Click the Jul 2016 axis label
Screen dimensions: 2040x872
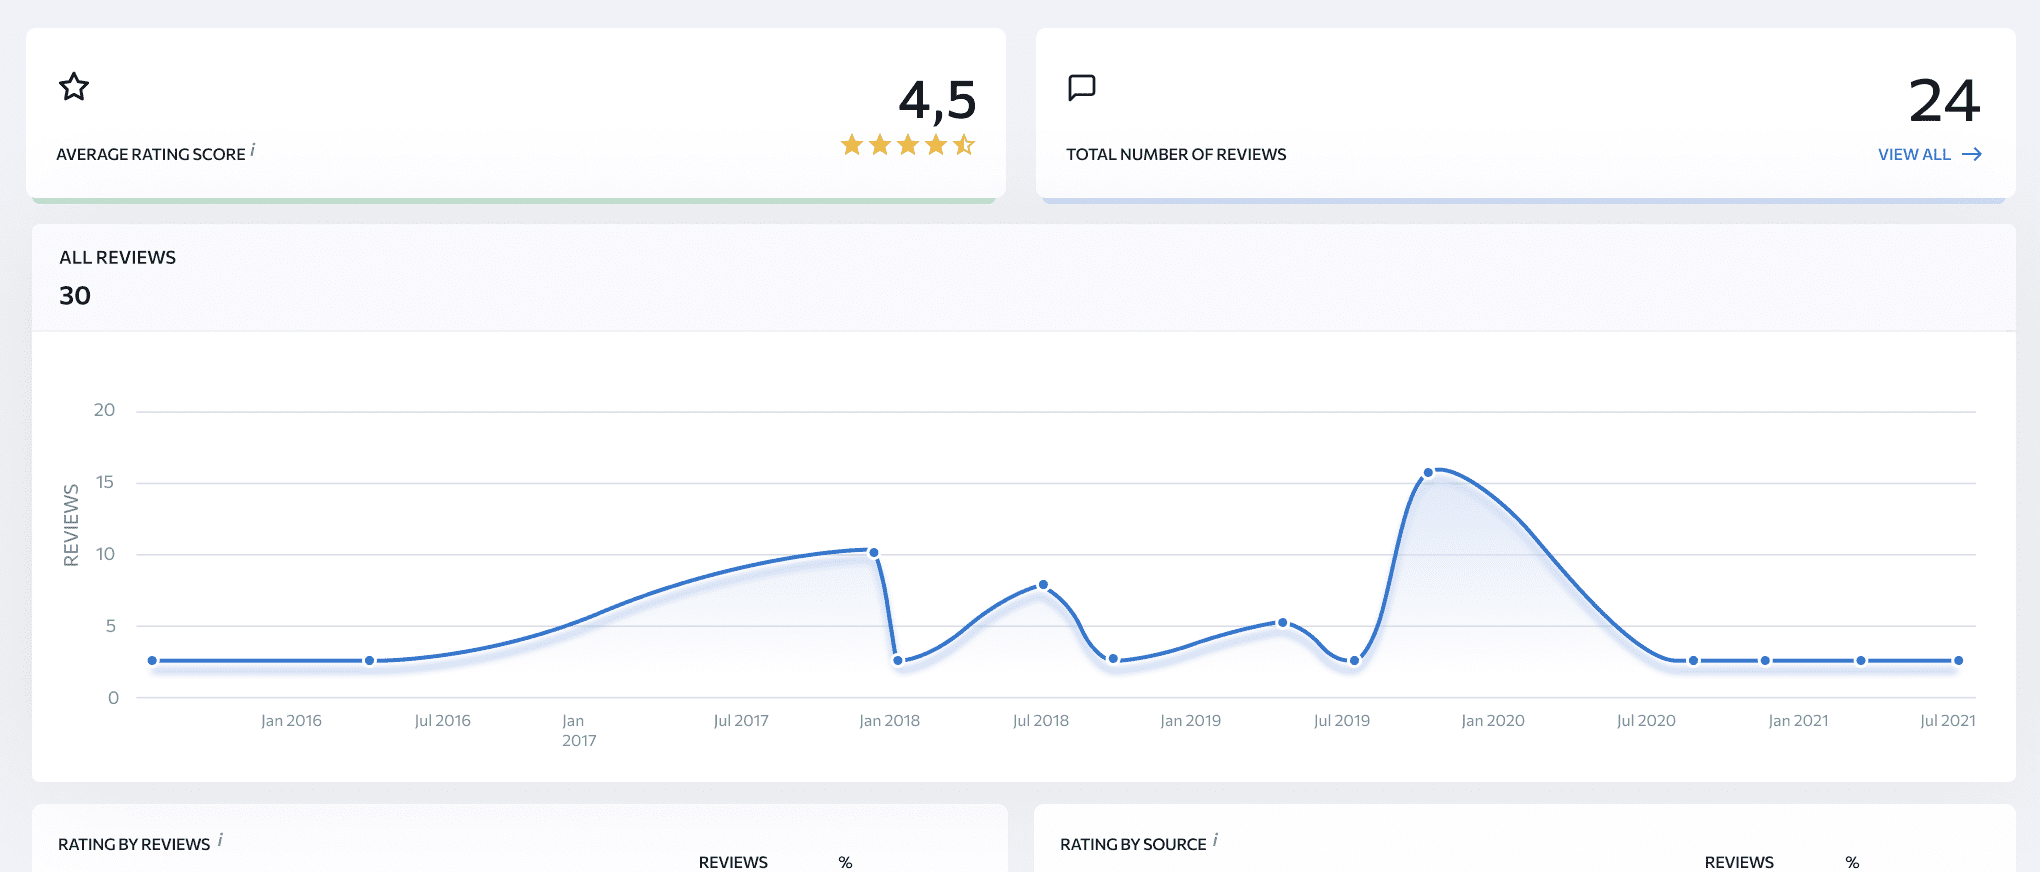pyautogui.click(x=442, y=721)
